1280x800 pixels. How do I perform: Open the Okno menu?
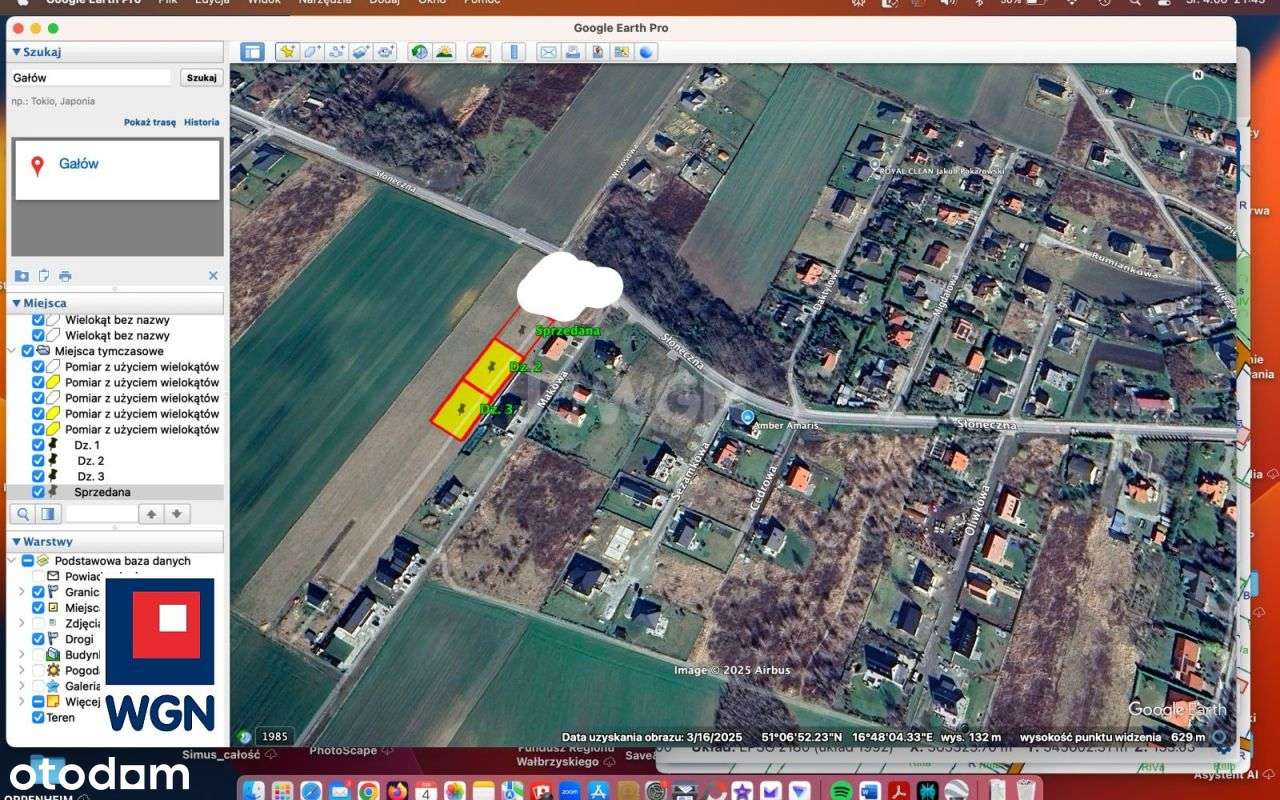(x=432, y=3)
